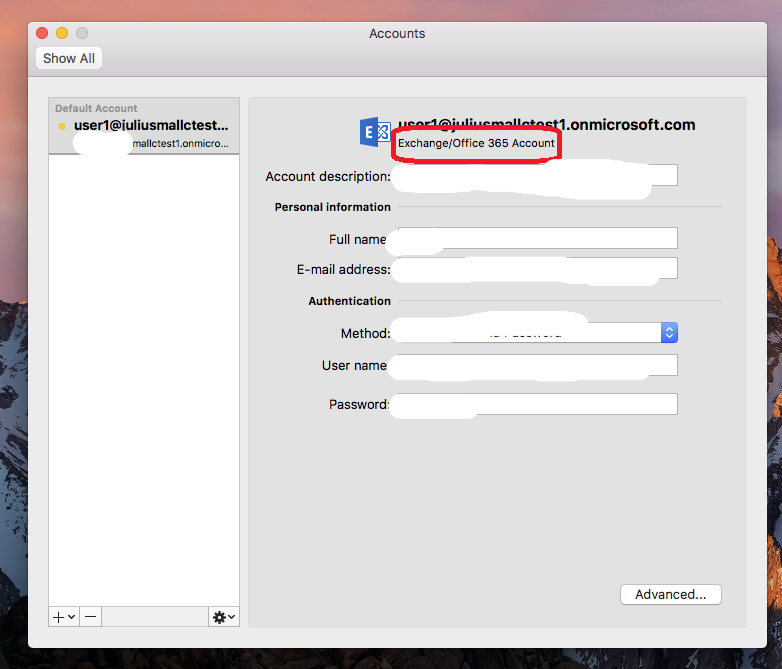Click the User name field
The height and width of the screenshot is (669, 782).
(x=538, y=365)
